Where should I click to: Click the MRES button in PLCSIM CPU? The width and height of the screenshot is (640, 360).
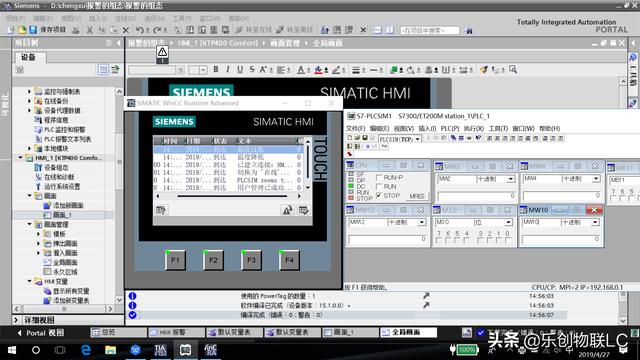[417, 196]
